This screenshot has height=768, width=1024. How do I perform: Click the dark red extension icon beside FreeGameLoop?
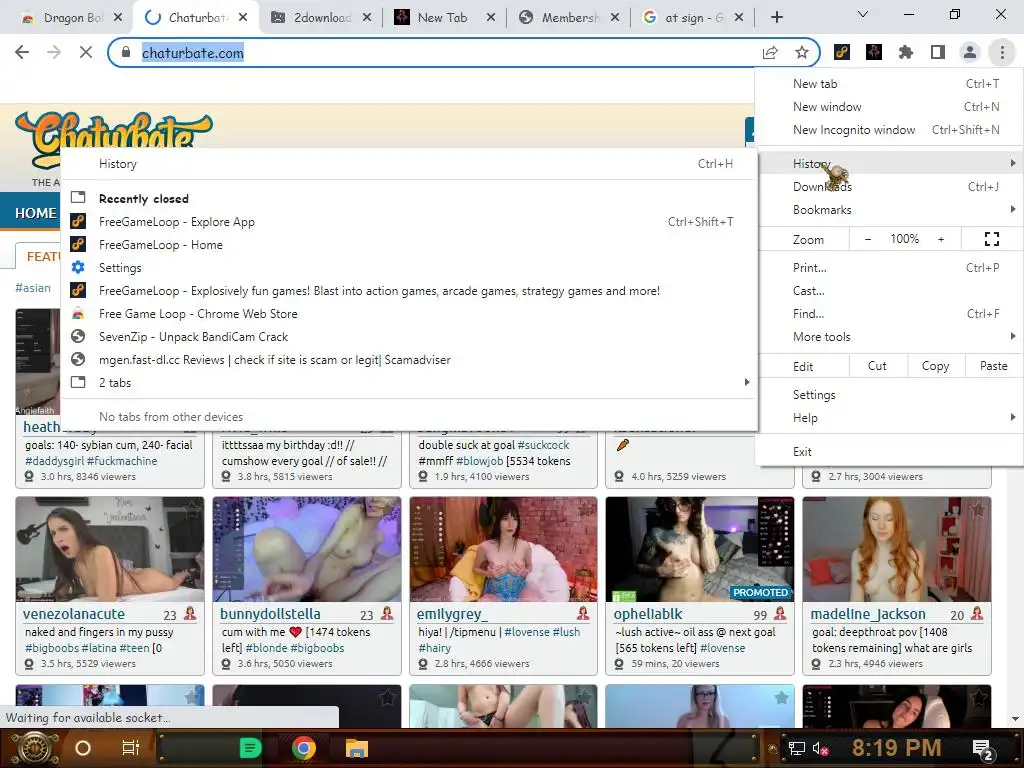874,52
